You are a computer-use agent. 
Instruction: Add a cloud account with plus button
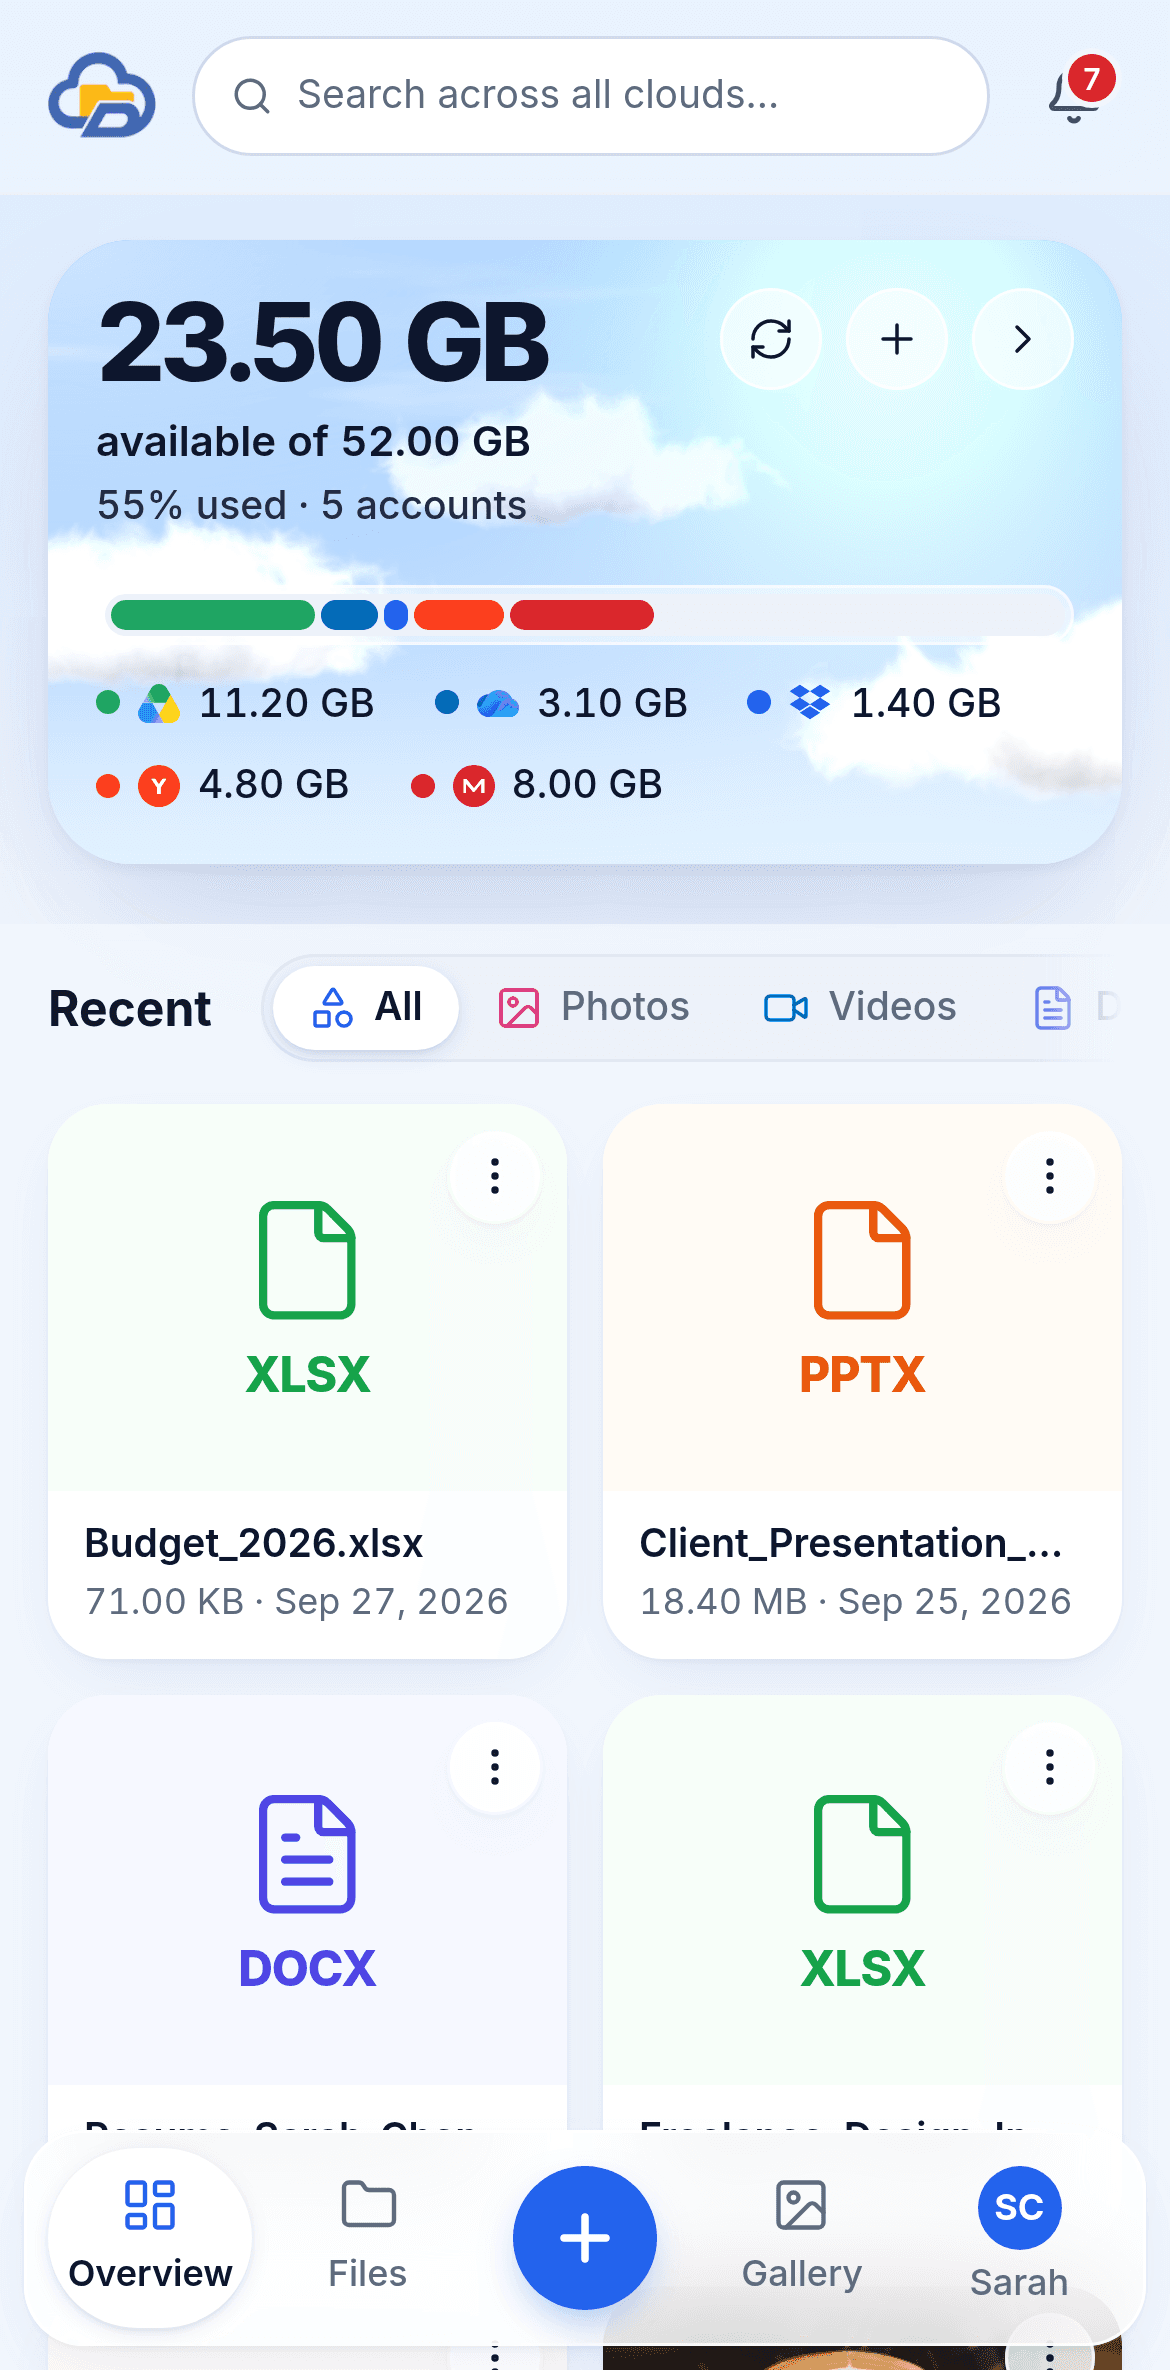(x=897, y=339)
